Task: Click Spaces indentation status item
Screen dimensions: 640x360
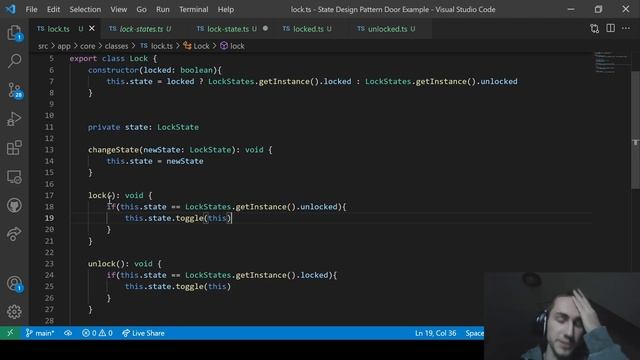Action: 474,333
